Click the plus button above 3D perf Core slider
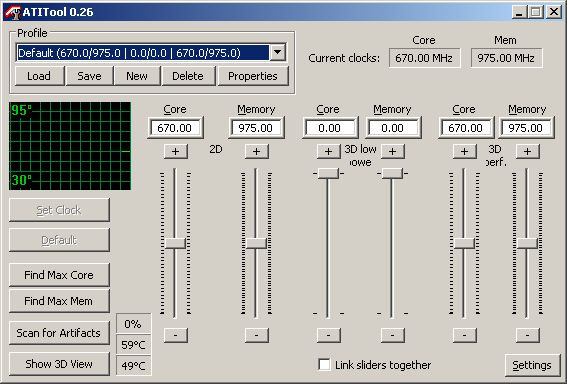This screenshot has width=567, height=384. click(x=464, y=151)
